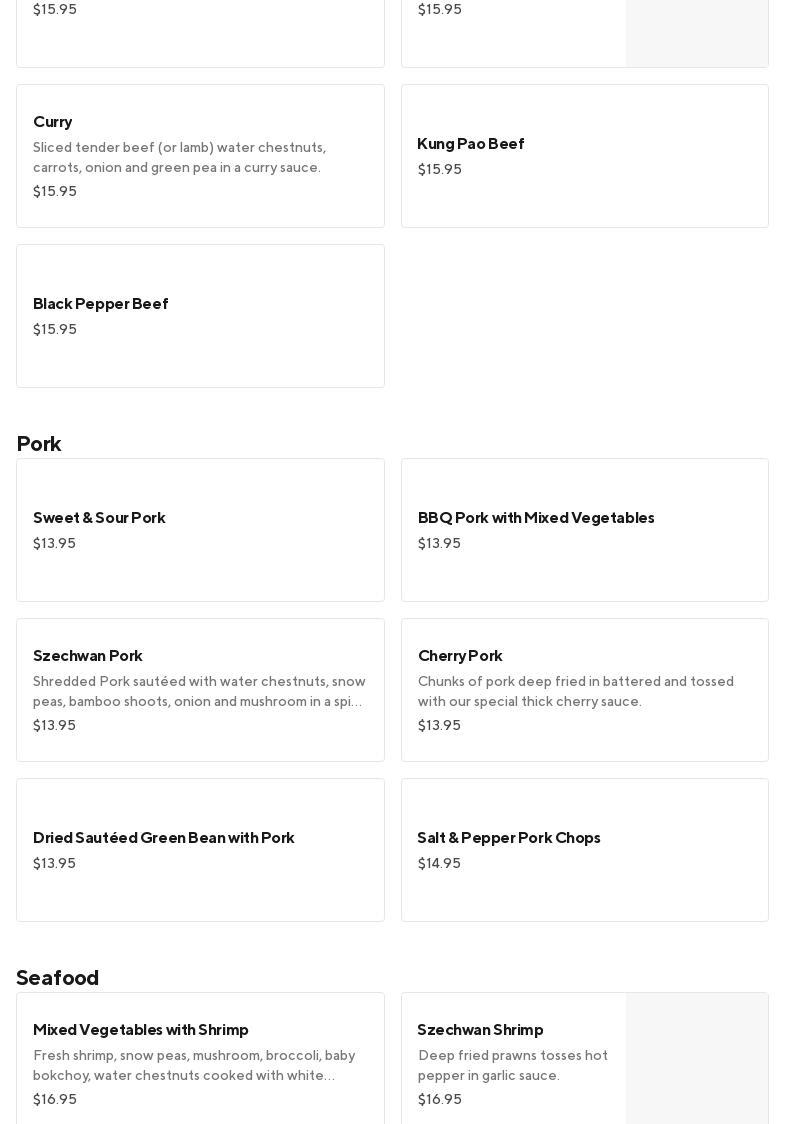
Task: Click the Seafood section heading
Action: (x=58, y=978)
